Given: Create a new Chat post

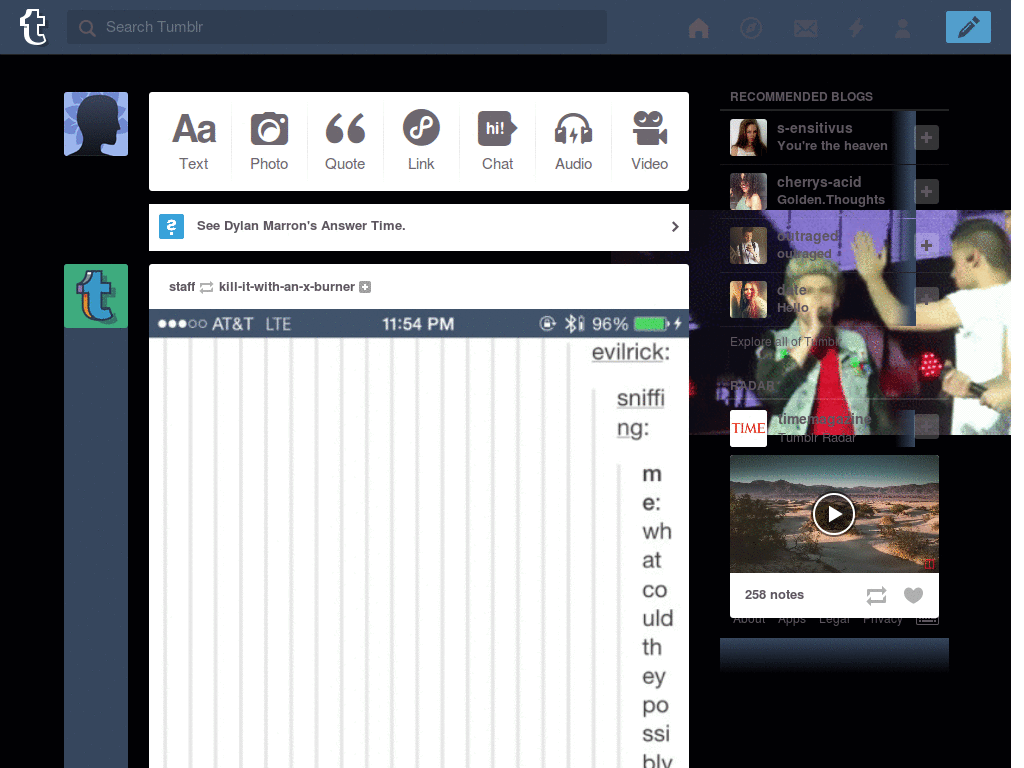Looking at the screenshot, I should 497,141.
